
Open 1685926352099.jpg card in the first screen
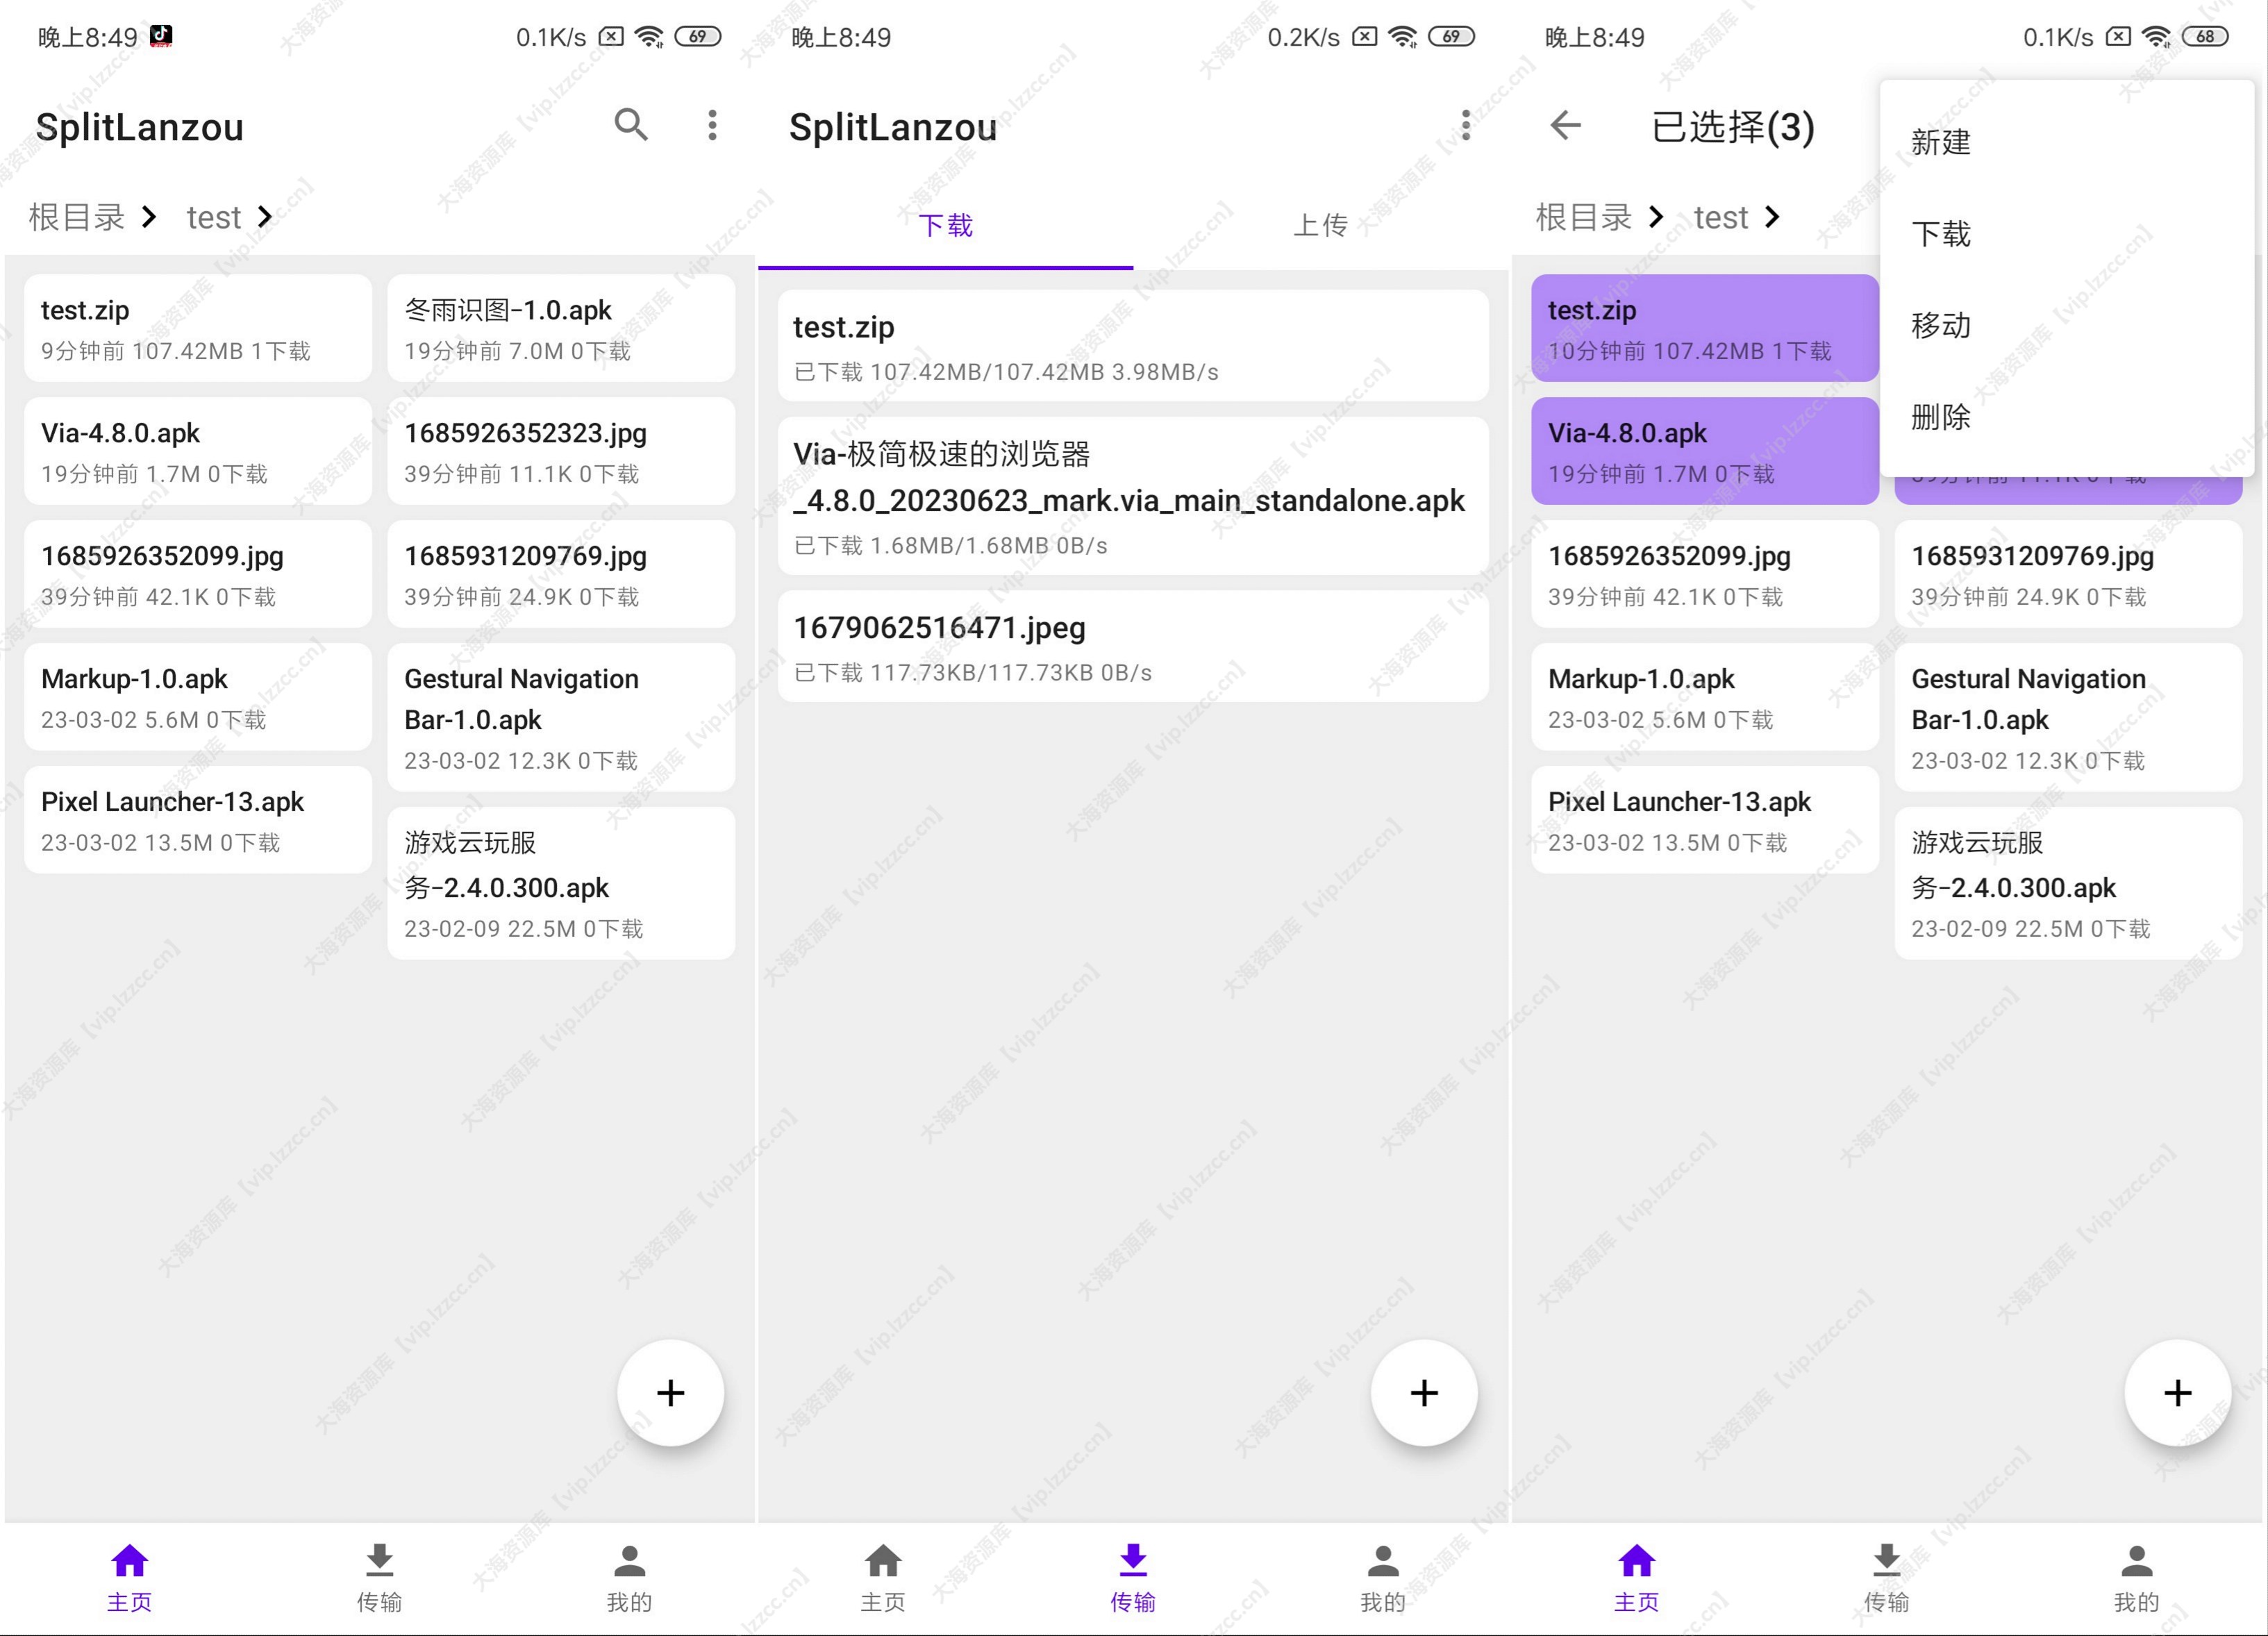pyautogui.click(x=198, y=574)
